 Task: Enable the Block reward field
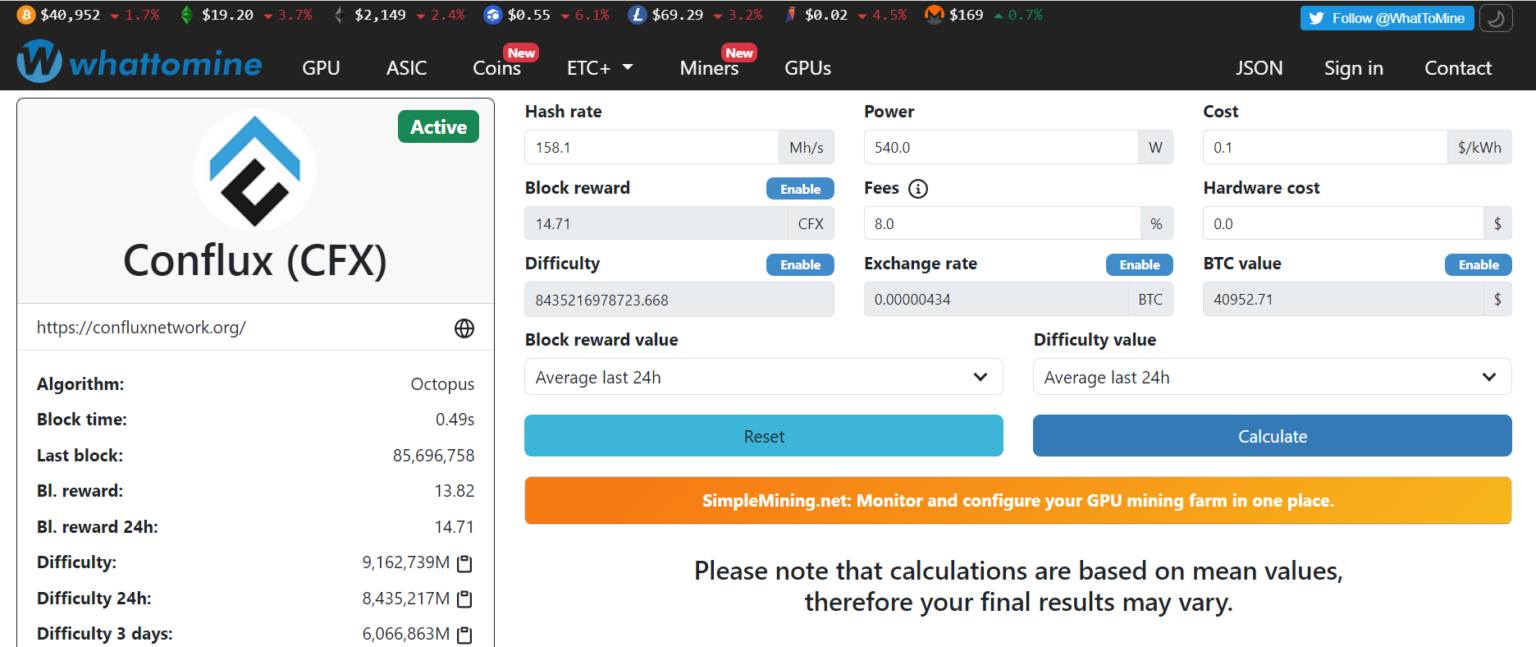pyautogui.click(x=799, y=188)
